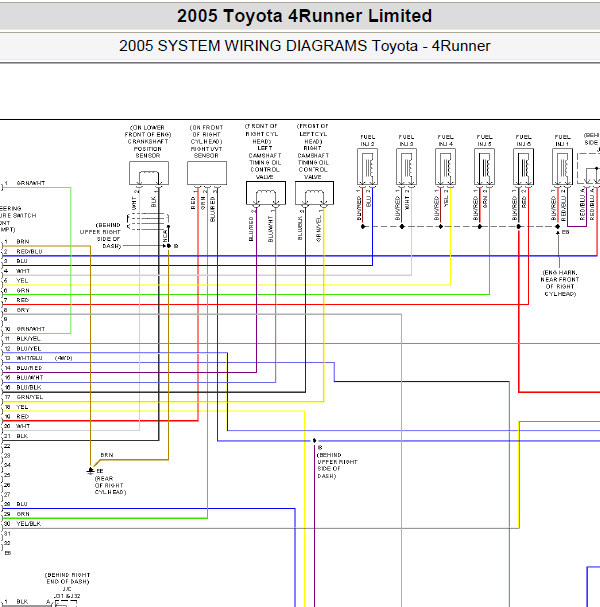
Task: Click pin label "19 RED"
Action: pyautogui.click(x=17, y=417)
